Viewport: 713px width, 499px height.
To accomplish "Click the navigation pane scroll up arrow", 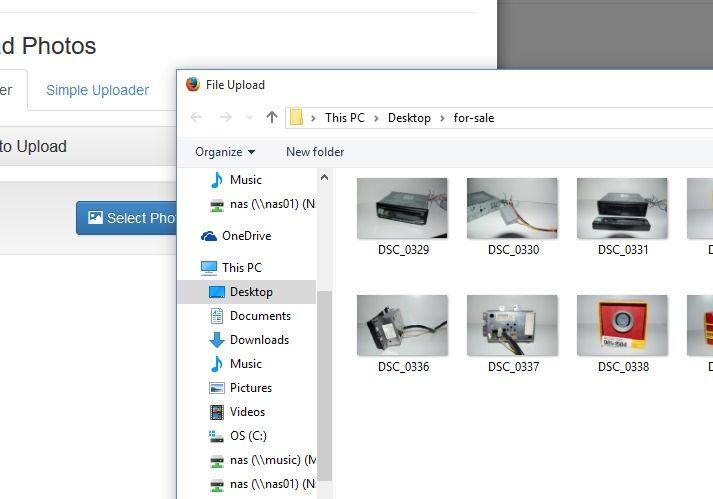I will (x=324, y=177).
